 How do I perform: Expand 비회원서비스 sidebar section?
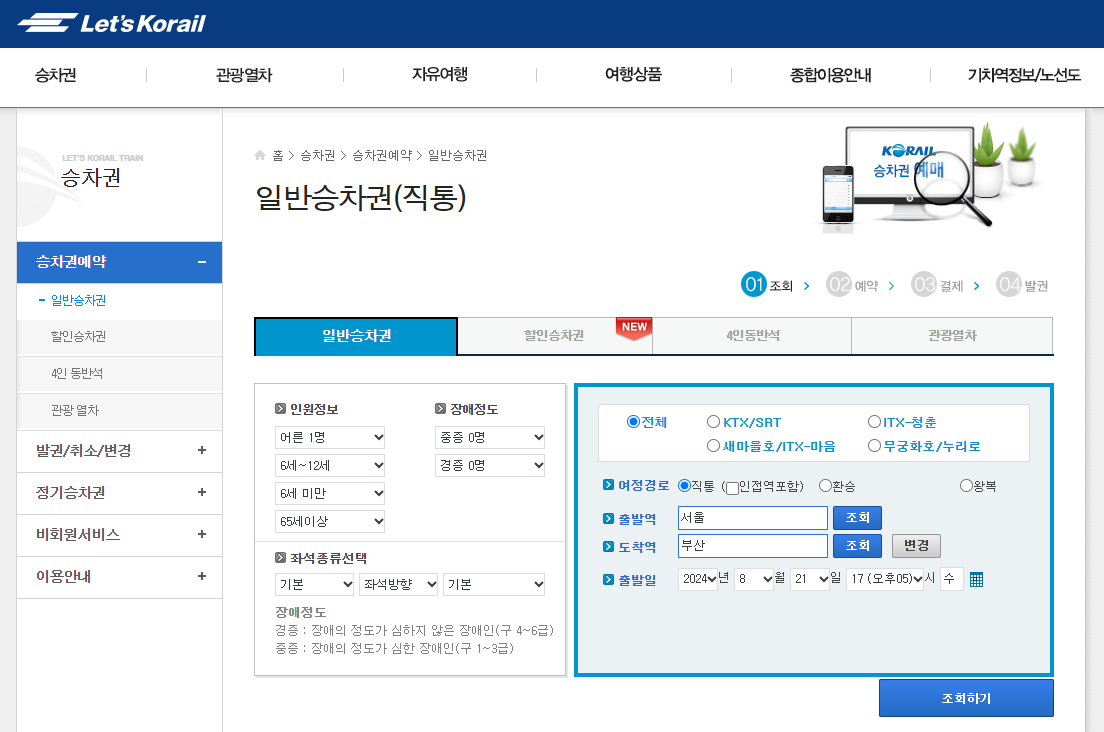tap(119, 535)
